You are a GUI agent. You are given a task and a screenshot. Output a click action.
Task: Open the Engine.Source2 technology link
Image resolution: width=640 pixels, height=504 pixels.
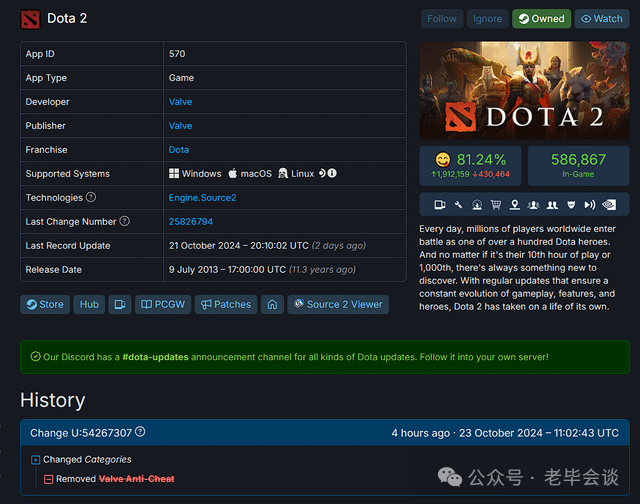tap(202, 198)
